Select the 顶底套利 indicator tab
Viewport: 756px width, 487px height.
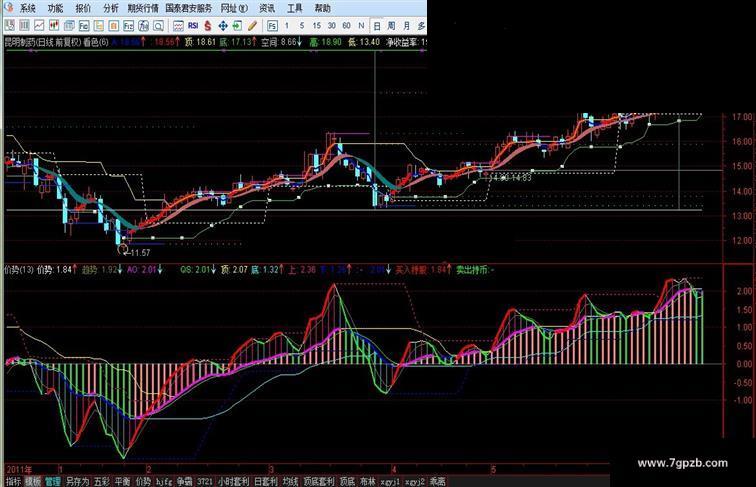tap(318, 481)
